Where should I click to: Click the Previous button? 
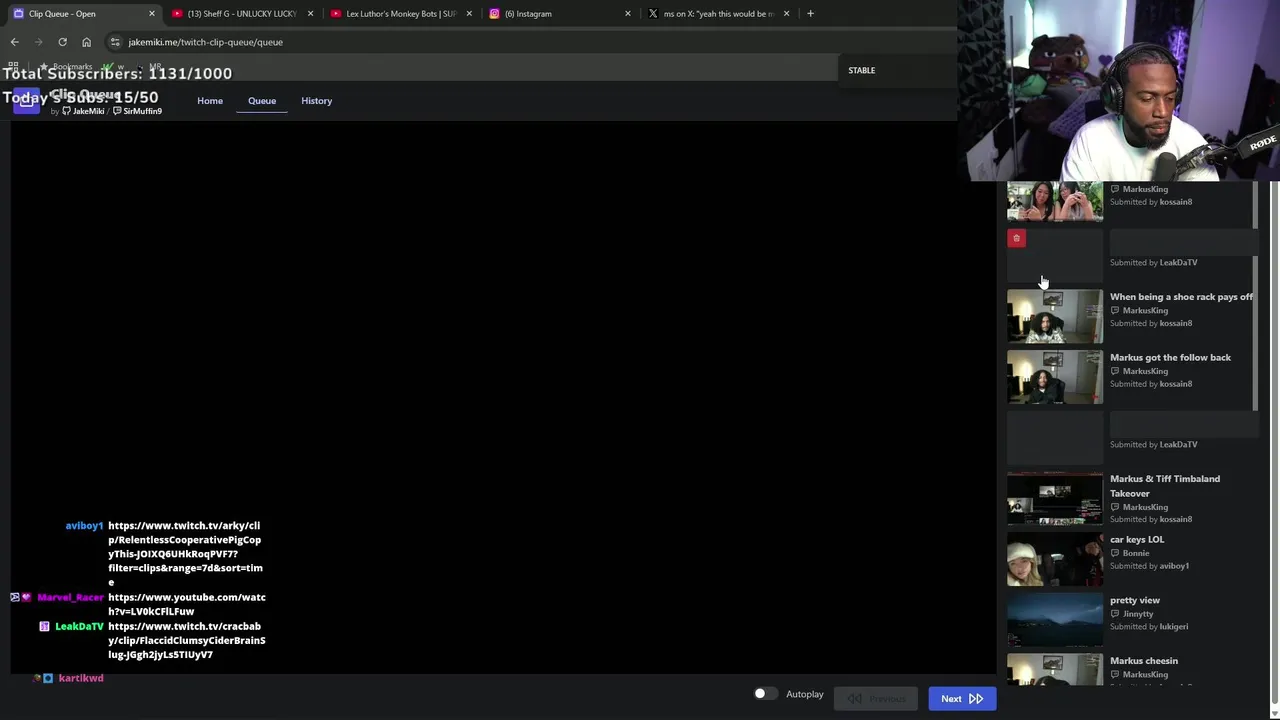tap(876, 699)
